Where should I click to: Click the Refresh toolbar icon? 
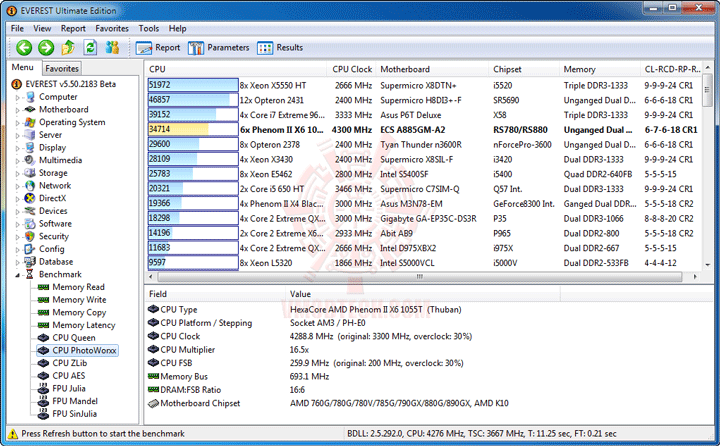click(x=90, y=47)
